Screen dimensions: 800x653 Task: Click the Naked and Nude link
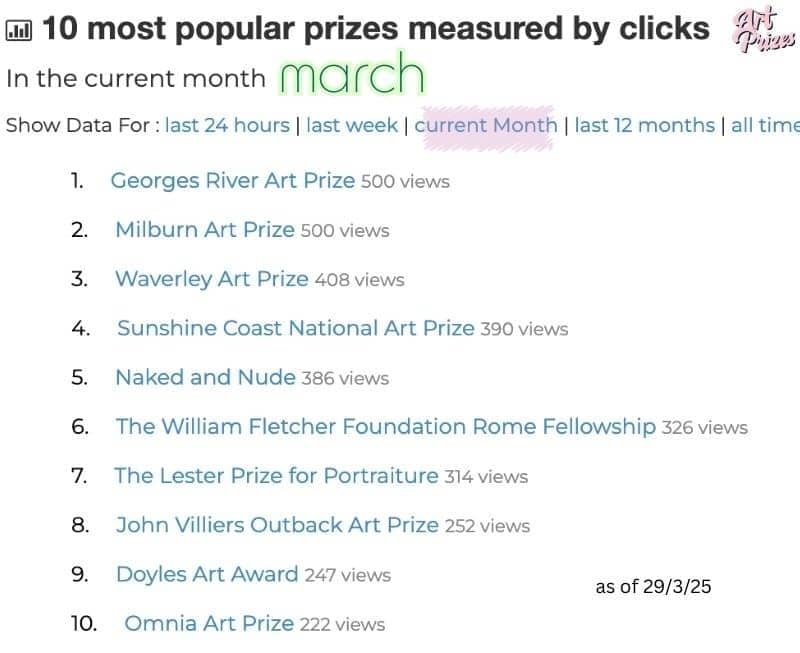click(205, 377)
